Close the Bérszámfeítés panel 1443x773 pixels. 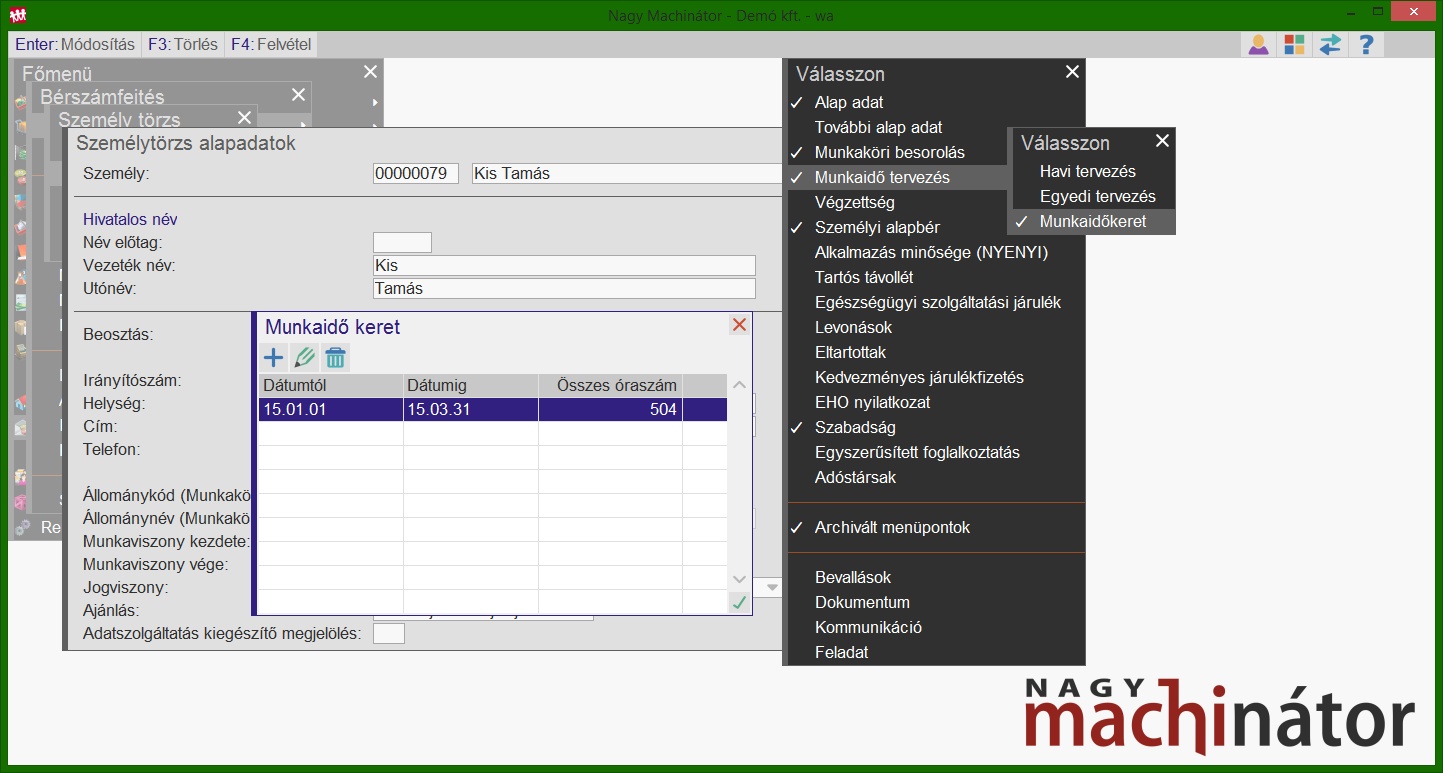pos(298,94)
